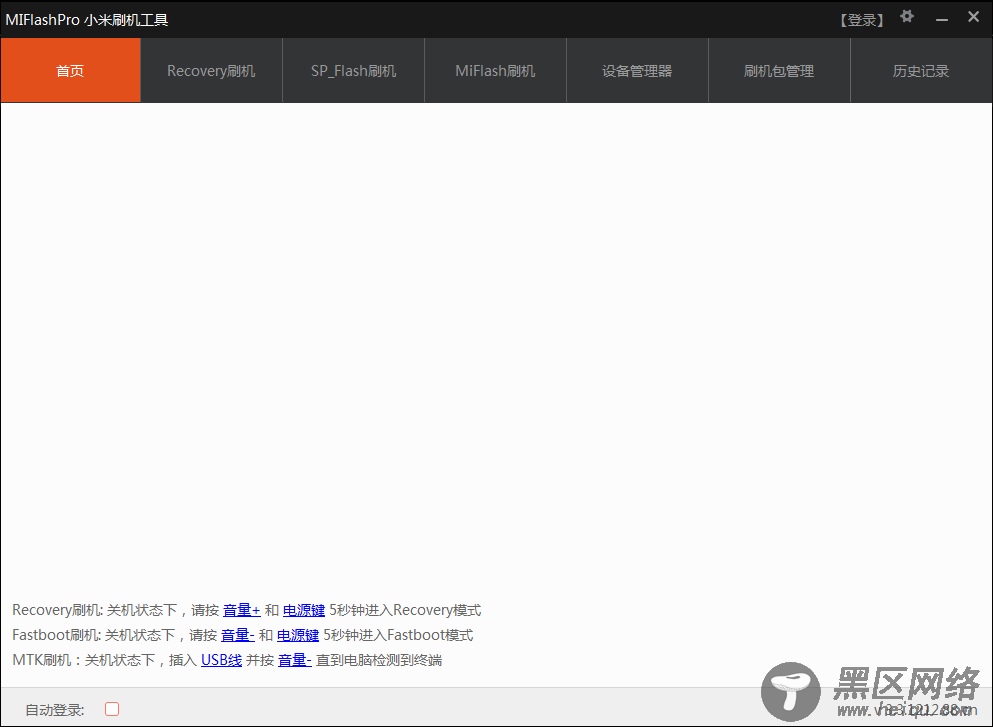This screenshot has width=993, height=727.
Task: Open the 历史记录 history tab
Action: pyautogui.click(x=921, y=70)
